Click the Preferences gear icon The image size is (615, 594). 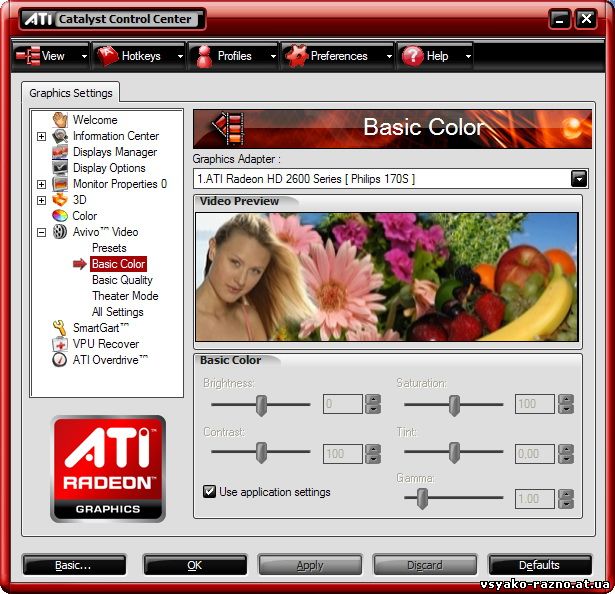[296, 56]
